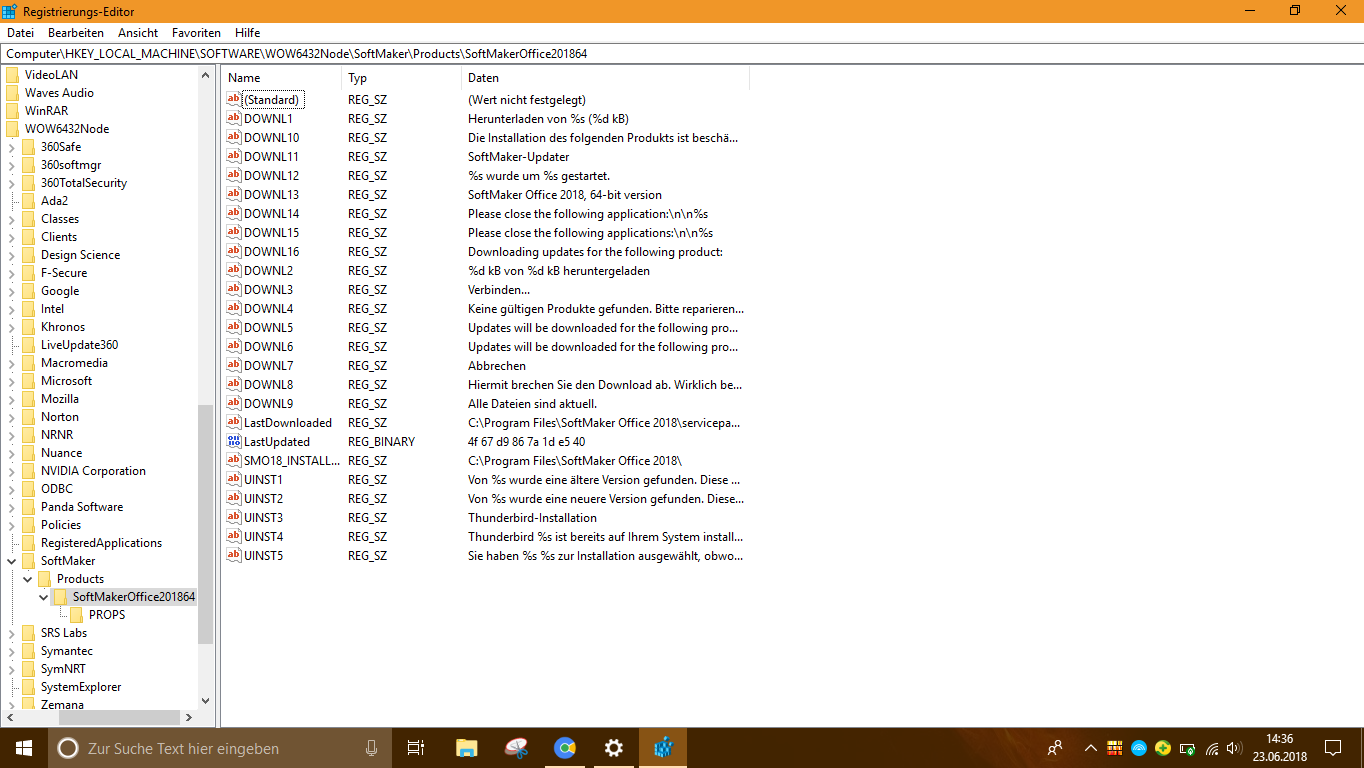Show hidden tray icons chevron
This screenshot has width=1364, height=768.
click(x=1090, y=748)
